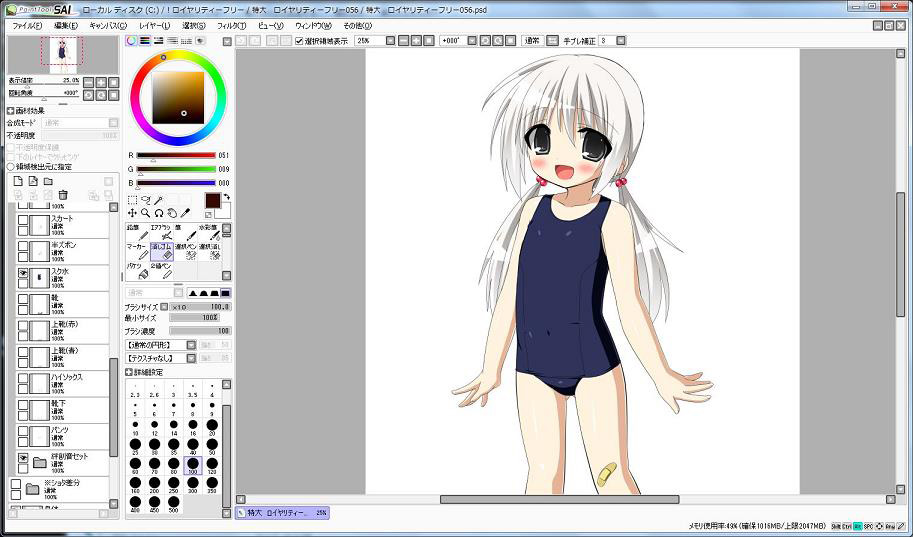Toggle the 選択領域表示 checkbox
The image size is (913, 537).
pyautogui.click(x=300, y=41)
